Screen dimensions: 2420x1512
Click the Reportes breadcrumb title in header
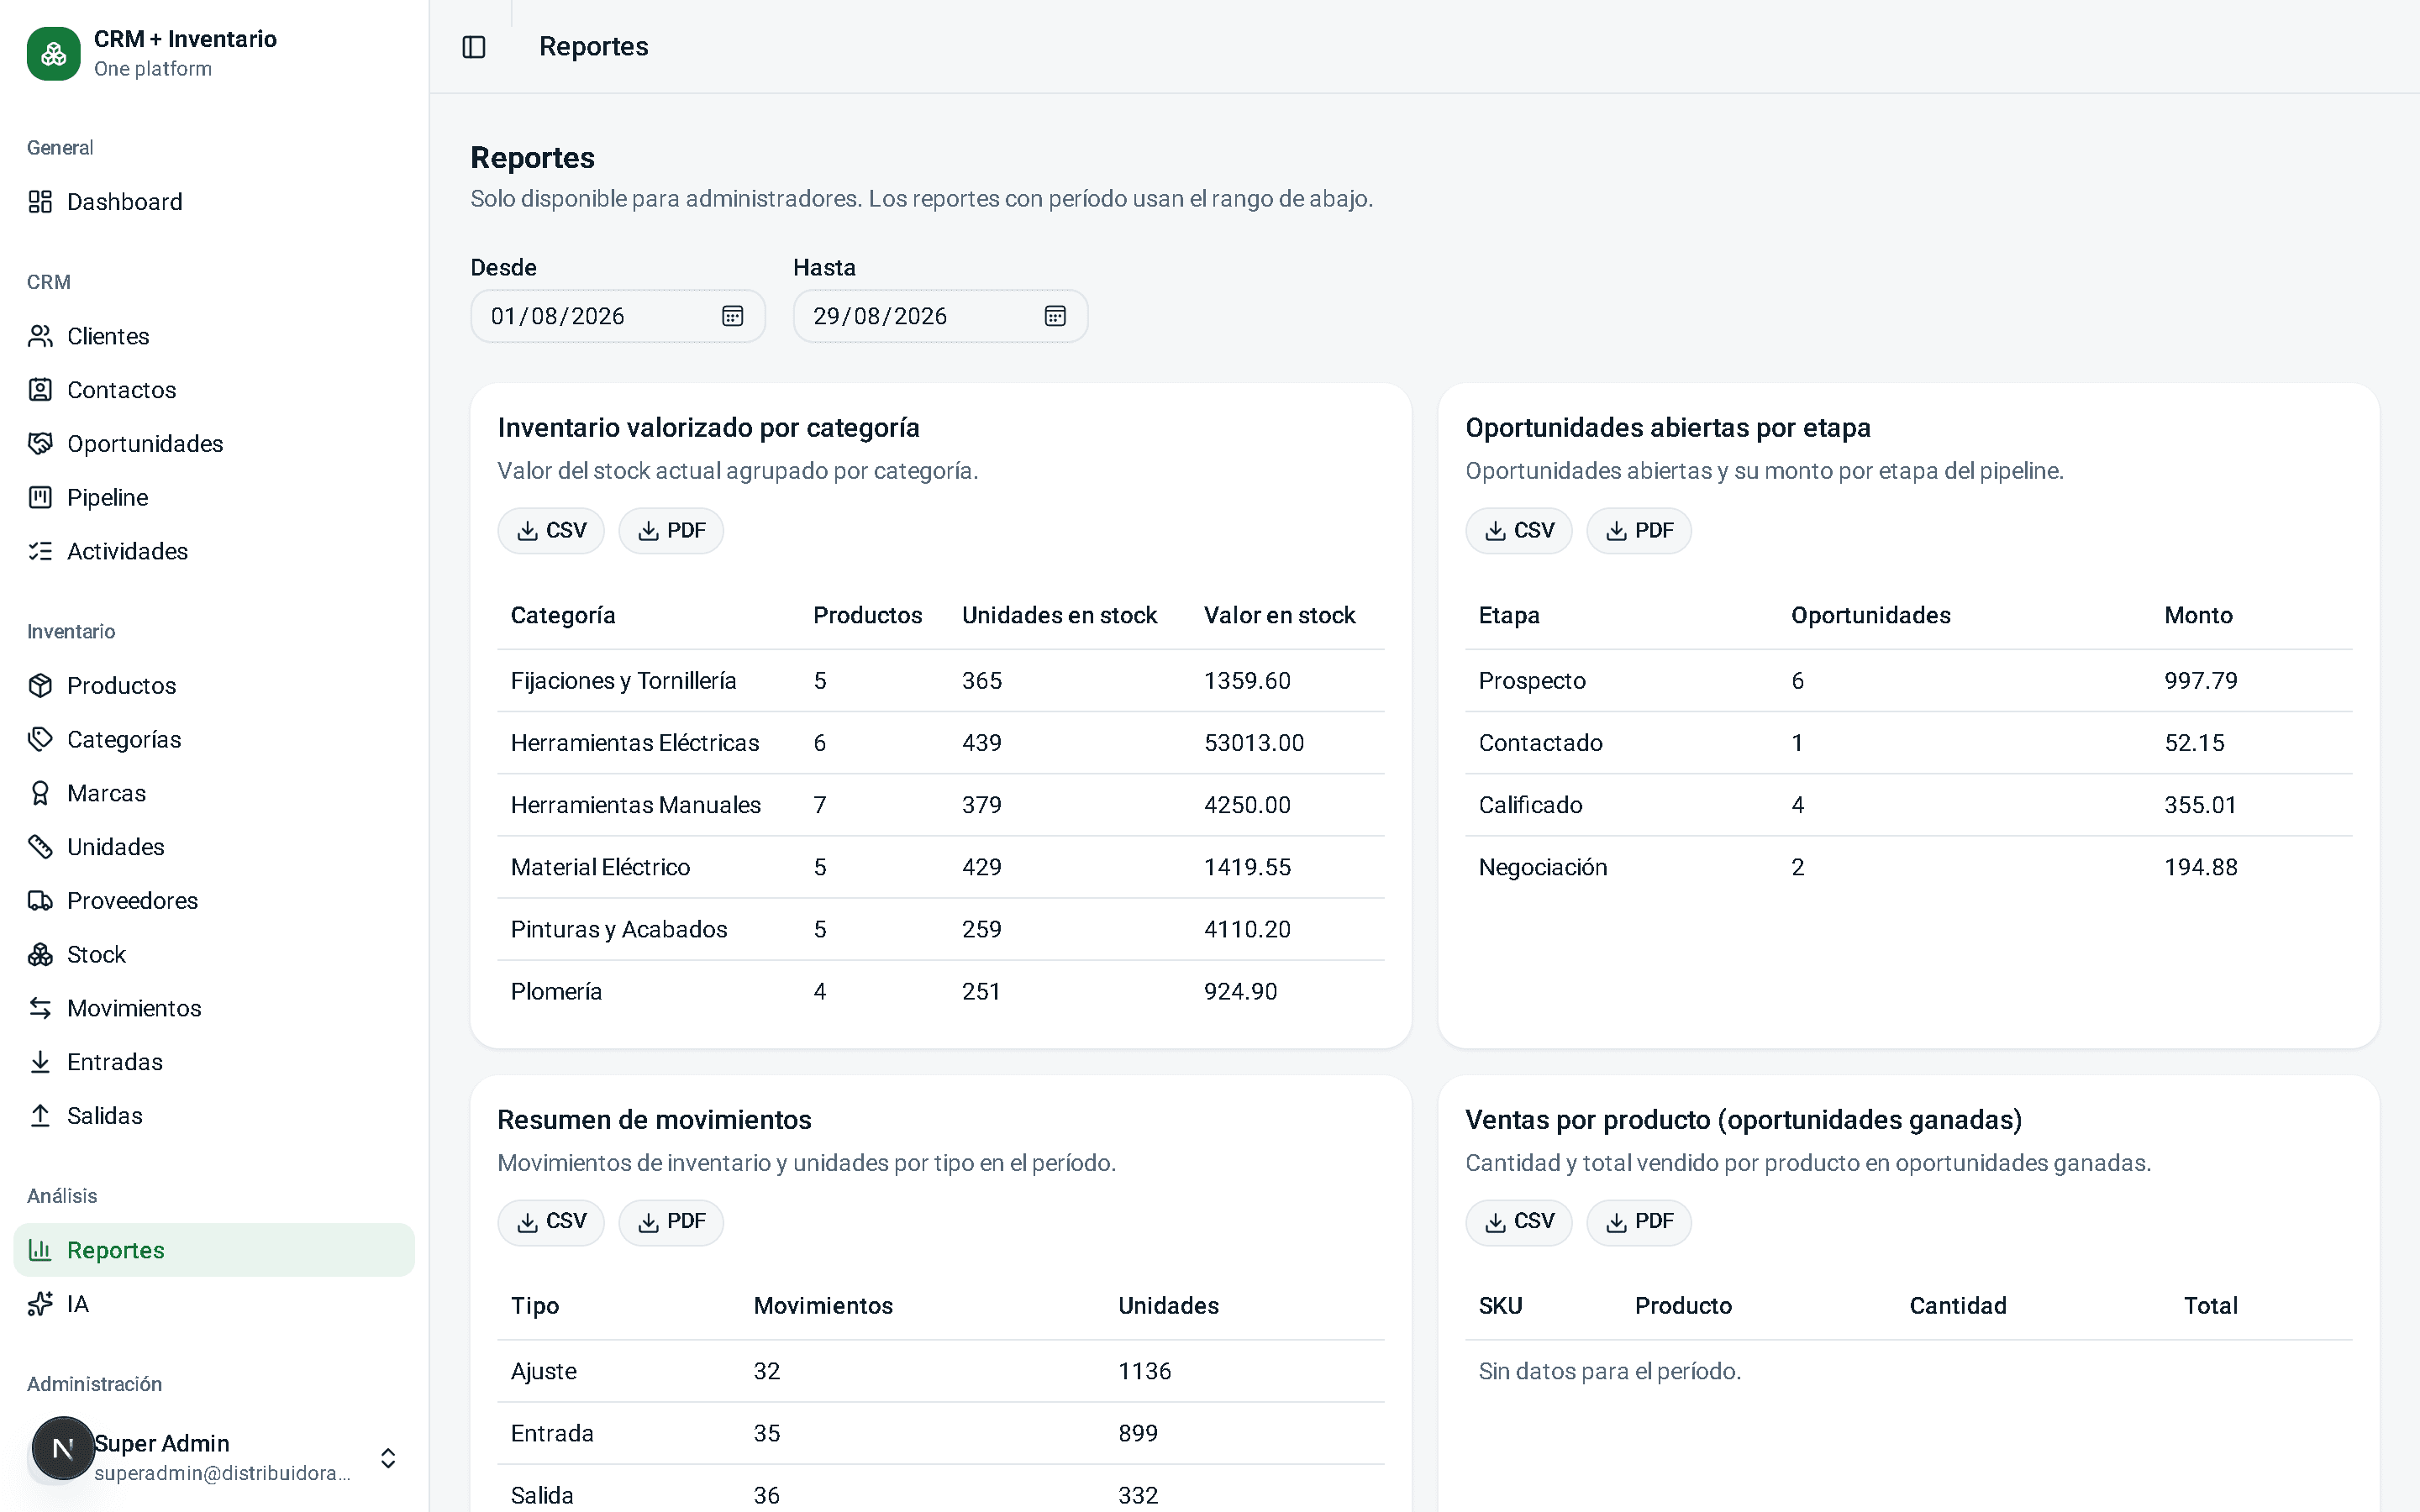(594, 47)
